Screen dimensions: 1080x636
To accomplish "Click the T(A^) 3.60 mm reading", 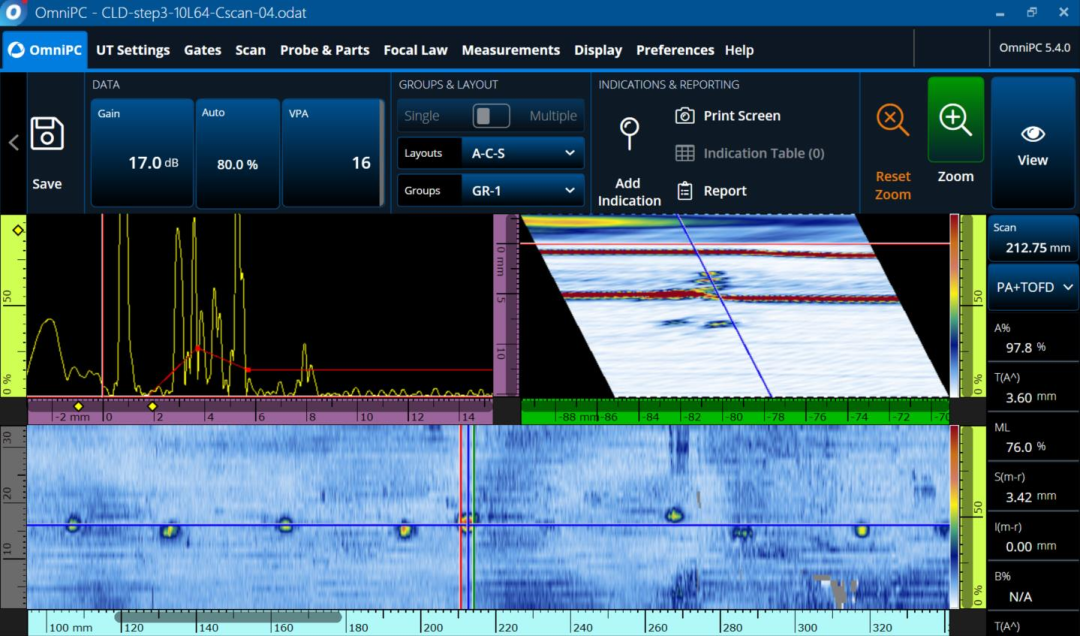I will point(1033,388).
